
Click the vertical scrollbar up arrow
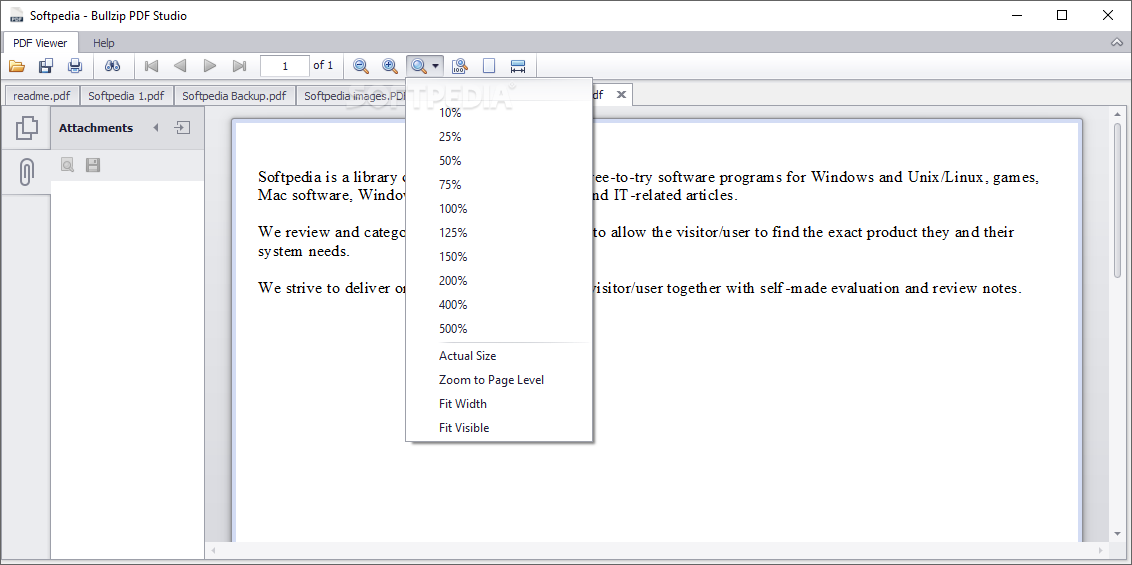pyautogui.click(x=1118, y=114)
